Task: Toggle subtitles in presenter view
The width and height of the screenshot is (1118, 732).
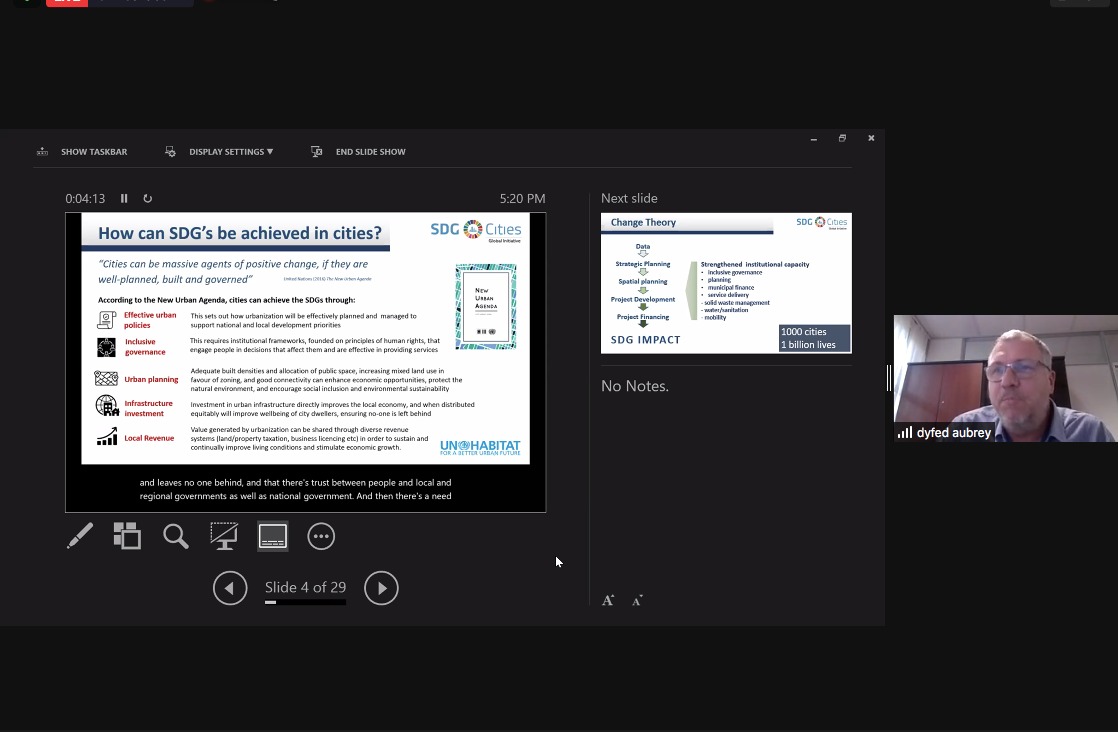Action: point(272,536)
